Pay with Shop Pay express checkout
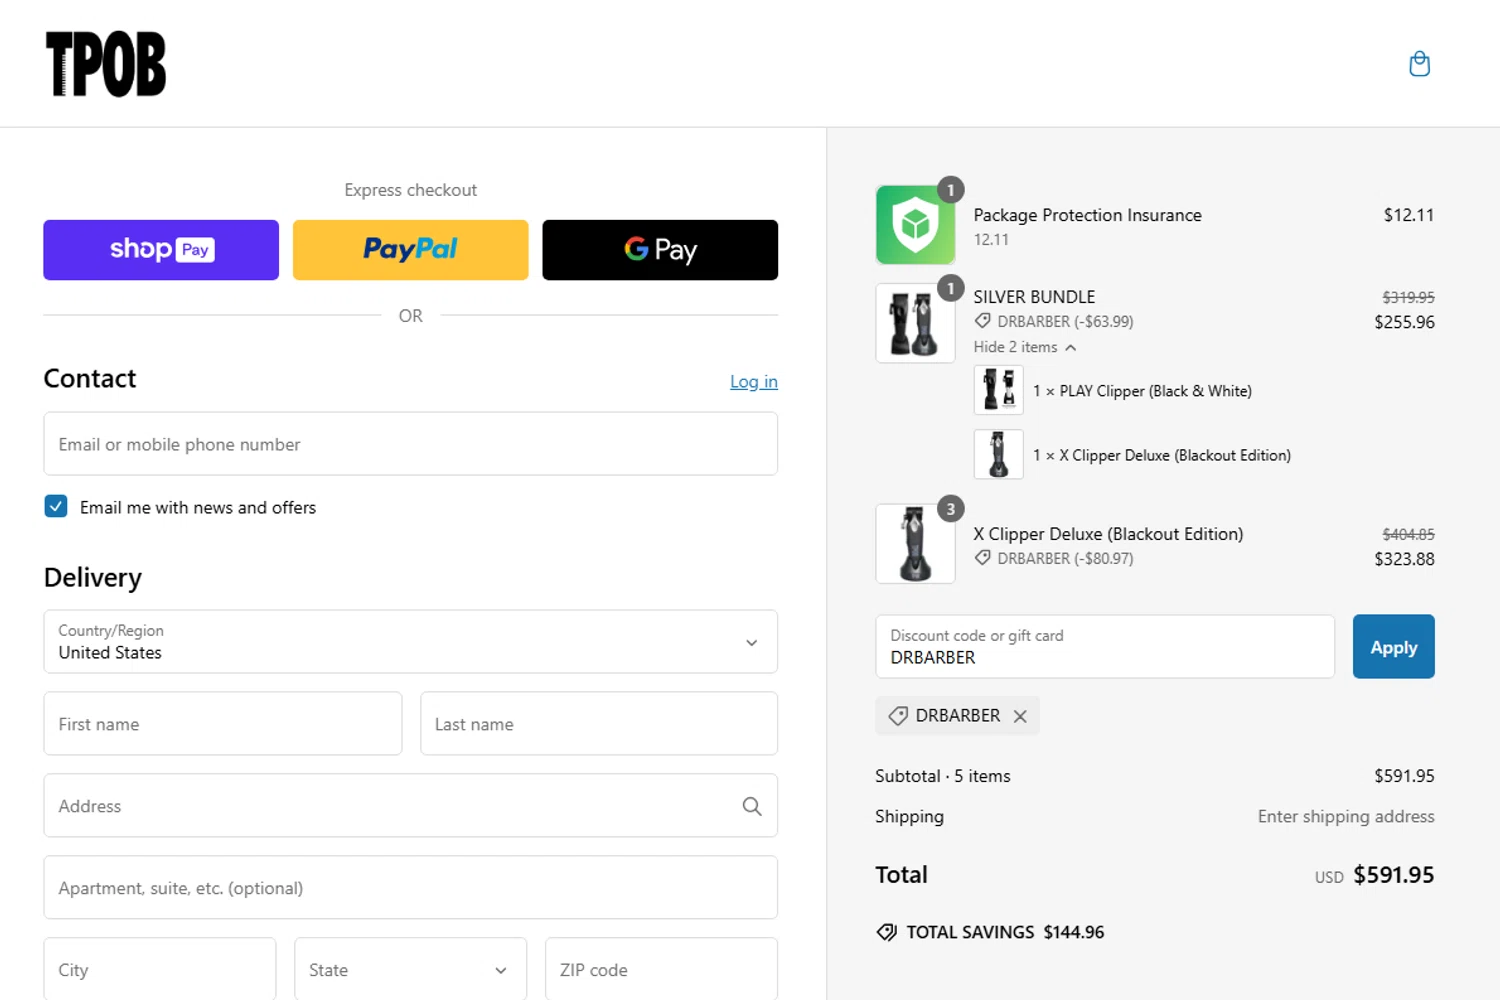1500x1000 pixels. (161, 250)
